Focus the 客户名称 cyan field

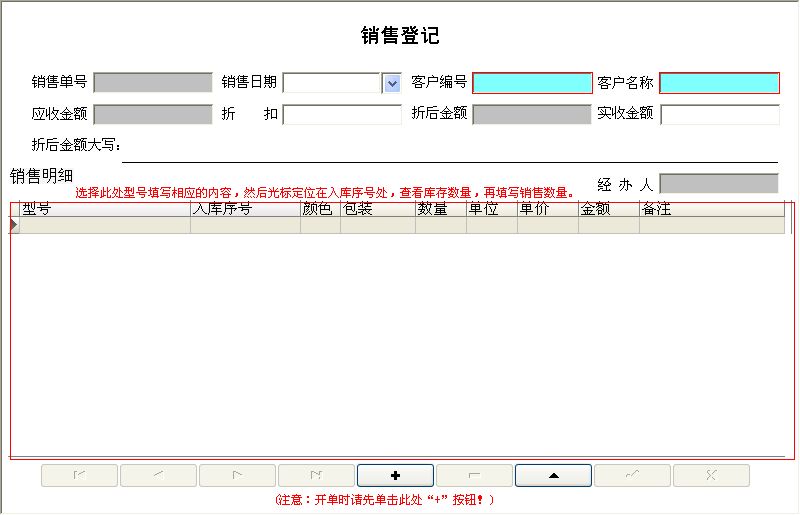(719, 83)
